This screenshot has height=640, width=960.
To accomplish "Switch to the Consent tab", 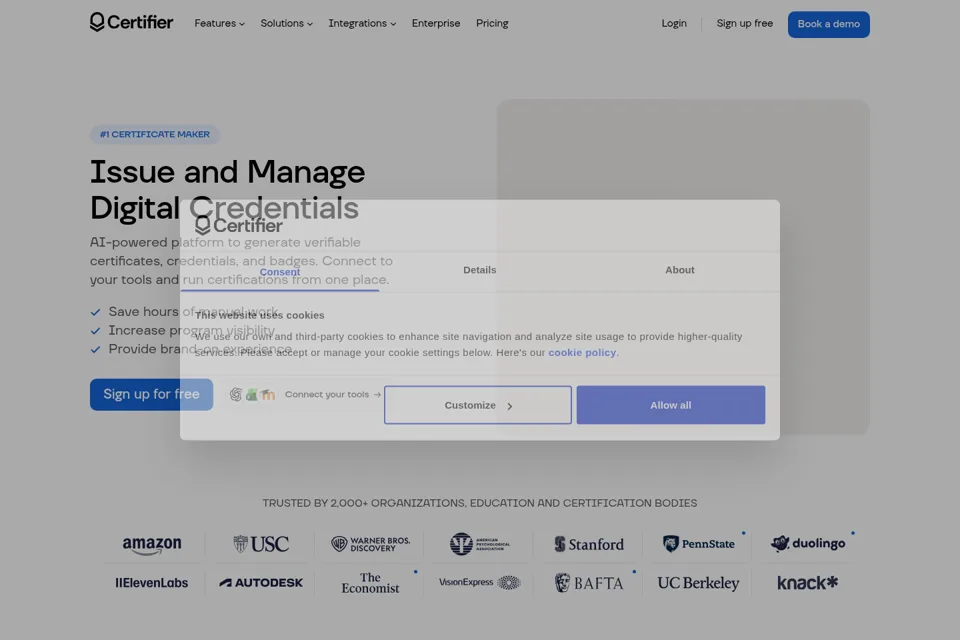I will coord(280,272).
